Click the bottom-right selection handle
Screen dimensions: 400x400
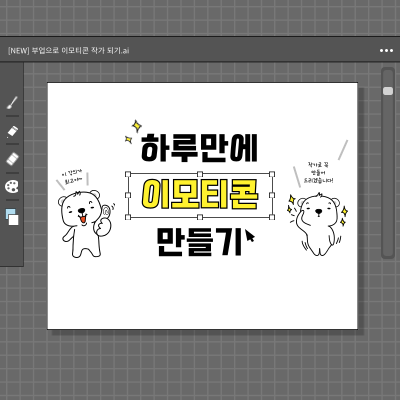(x=272, y=217)
